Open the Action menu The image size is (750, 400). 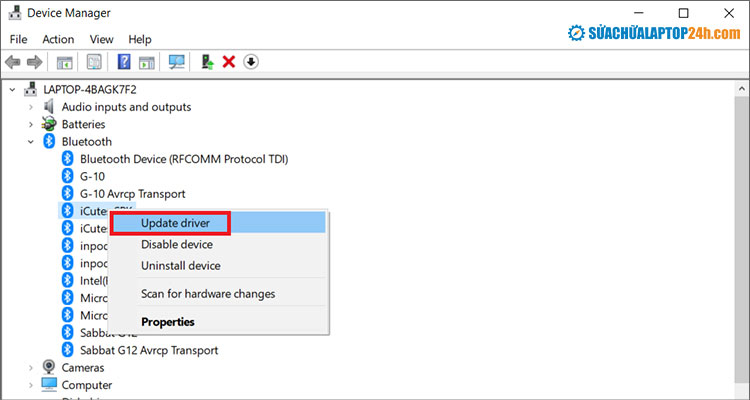pos(58,39)
